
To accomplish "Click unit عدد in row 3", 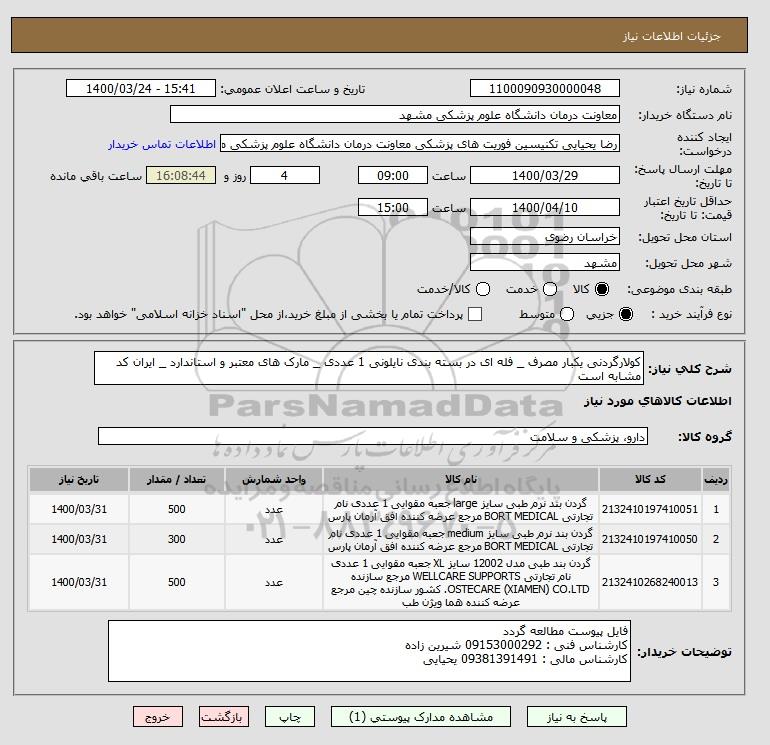I will [274, 582].
